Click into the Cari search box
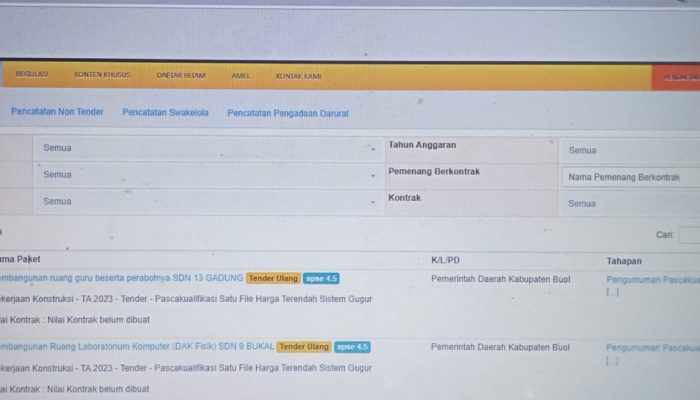Screen dimensions: 700x400 689,235
